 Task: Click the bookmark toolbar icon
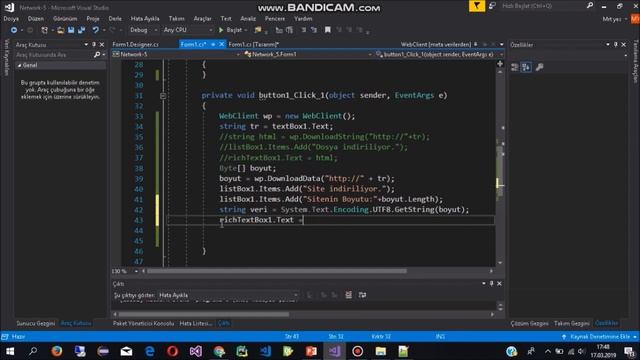coord(327,30)
